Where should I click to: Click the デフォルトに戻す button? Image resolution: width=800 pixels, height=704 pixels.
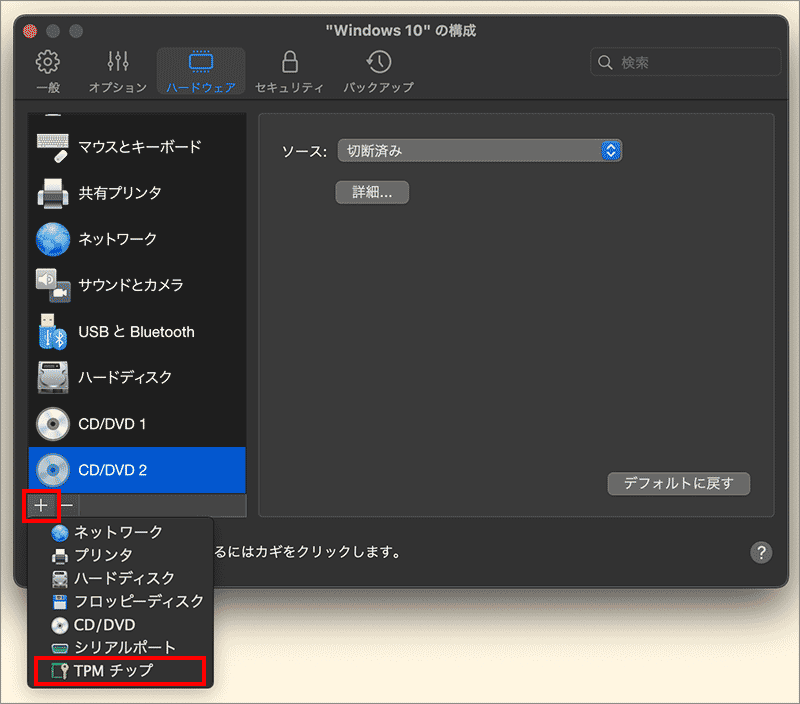(679, 483)
